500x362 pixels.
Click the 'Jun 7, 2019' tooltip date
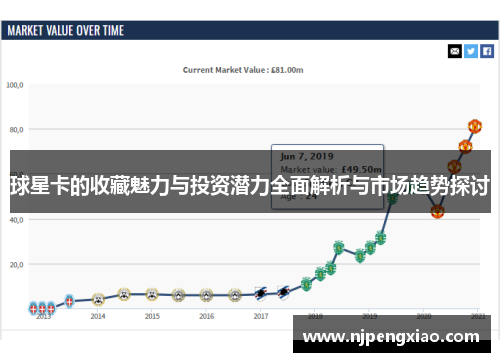point(307,156)
